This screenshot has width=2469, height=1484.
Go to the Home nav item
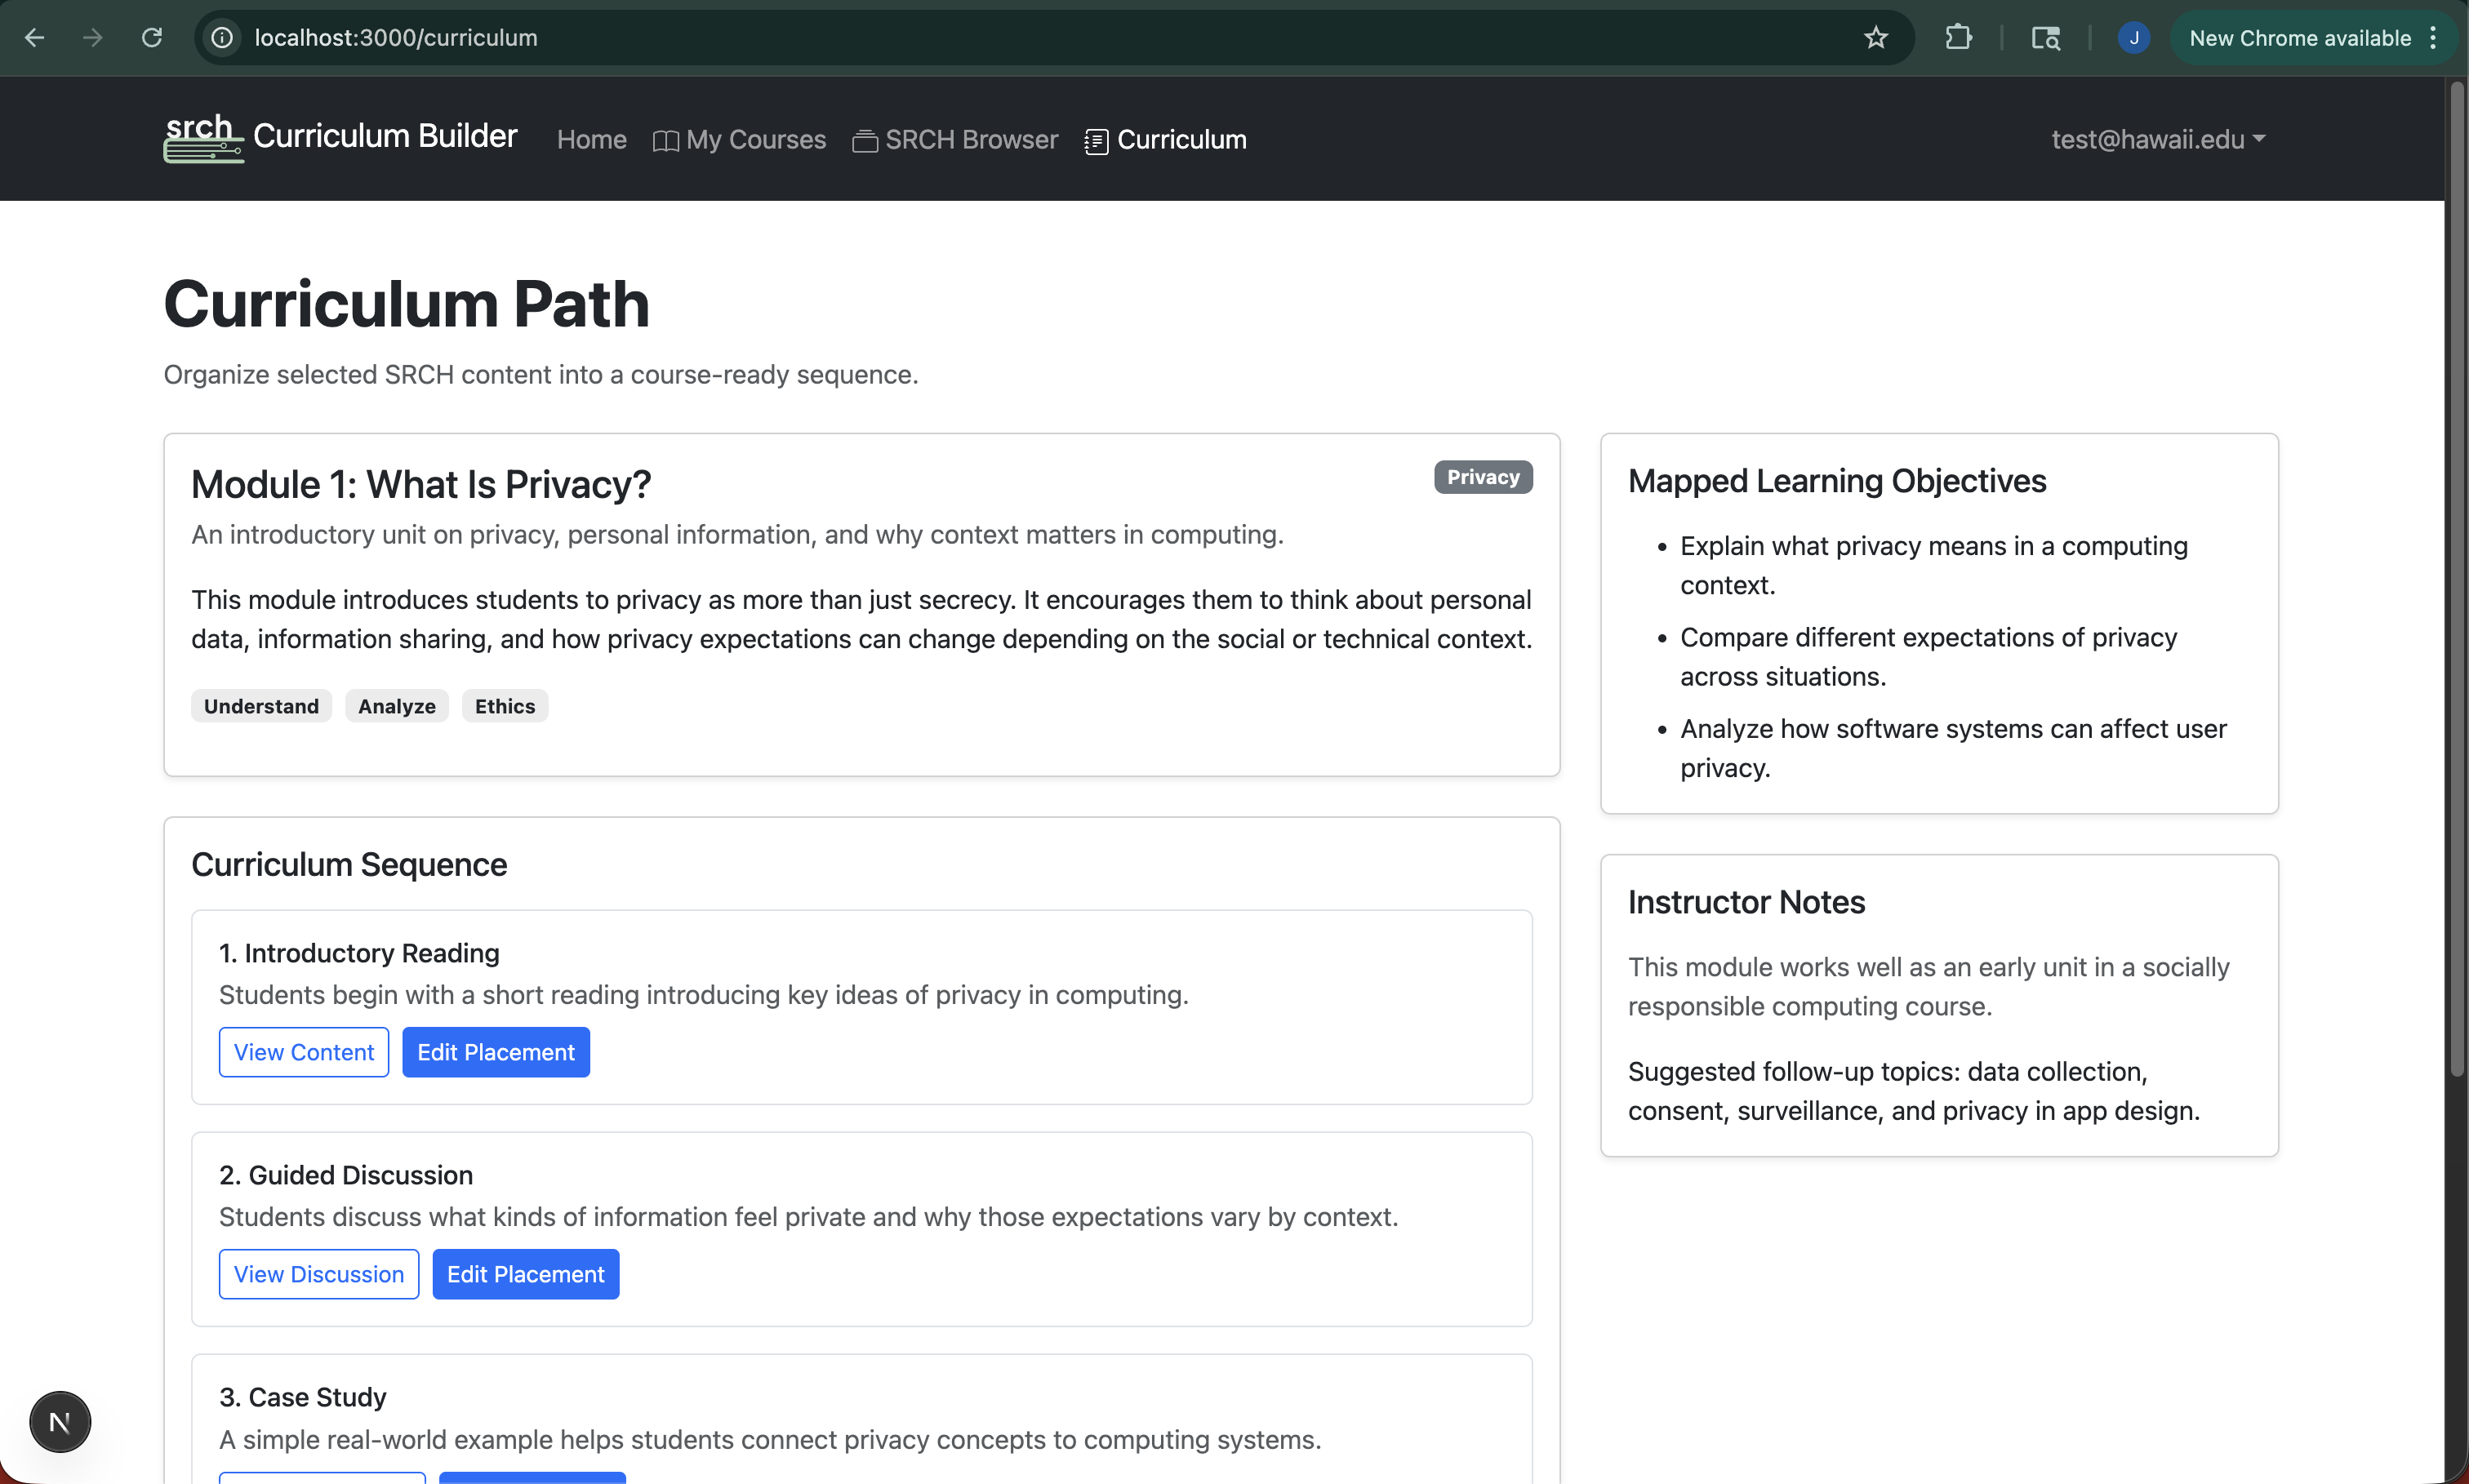point(591,139)
